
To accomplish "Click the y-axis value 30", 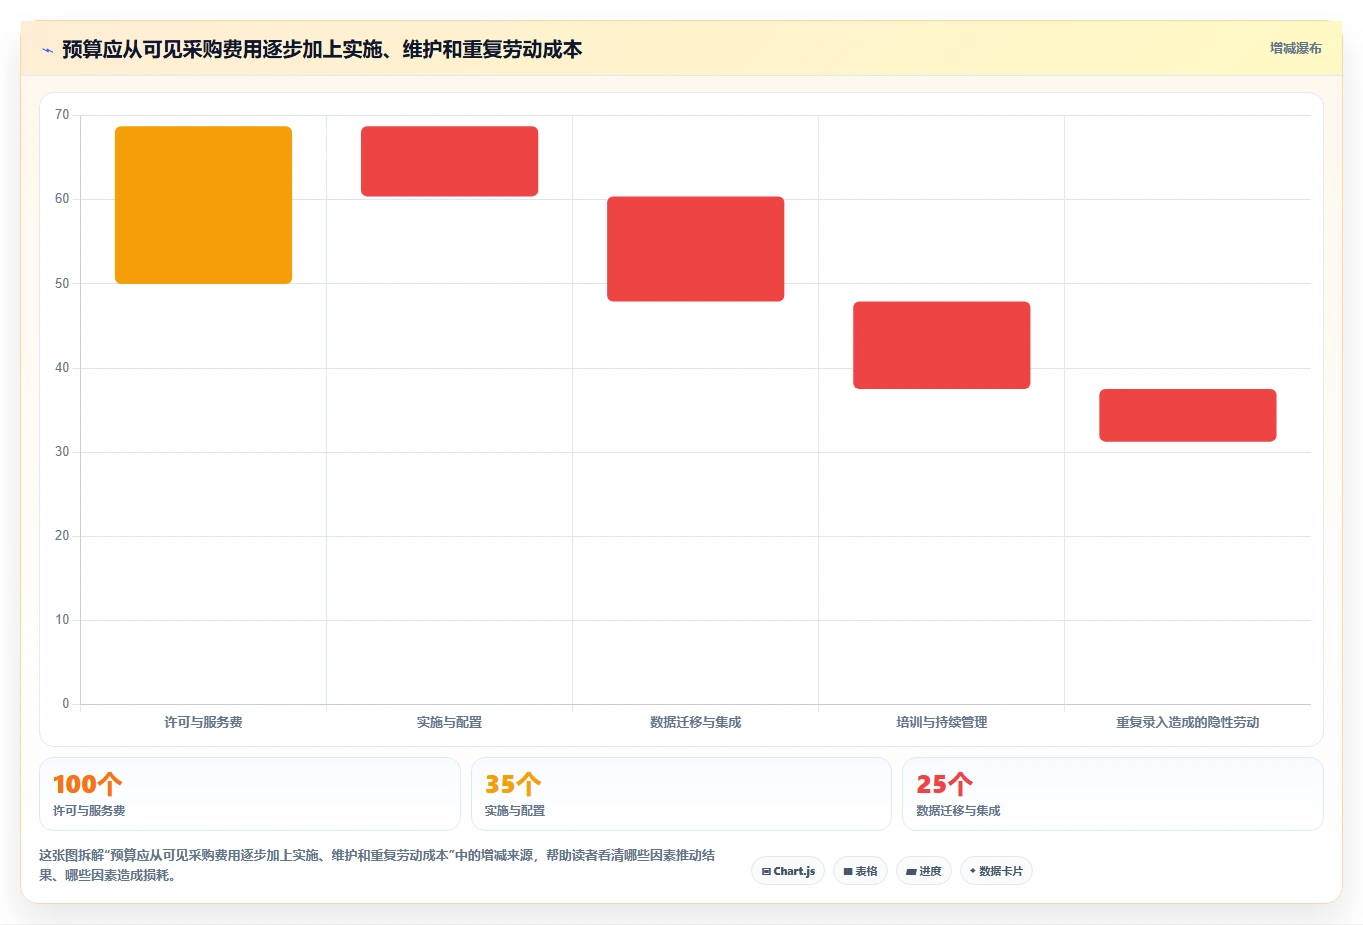I will click(x=62, y=452).
